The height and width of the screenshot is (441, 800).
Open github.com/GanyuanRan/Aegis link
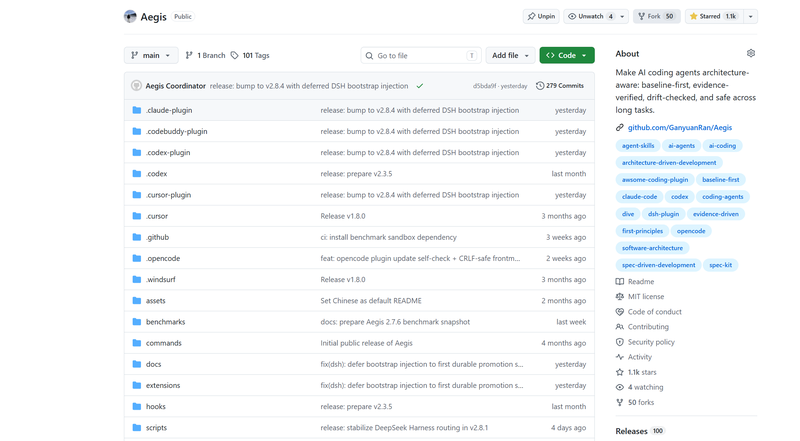[680, 128]
